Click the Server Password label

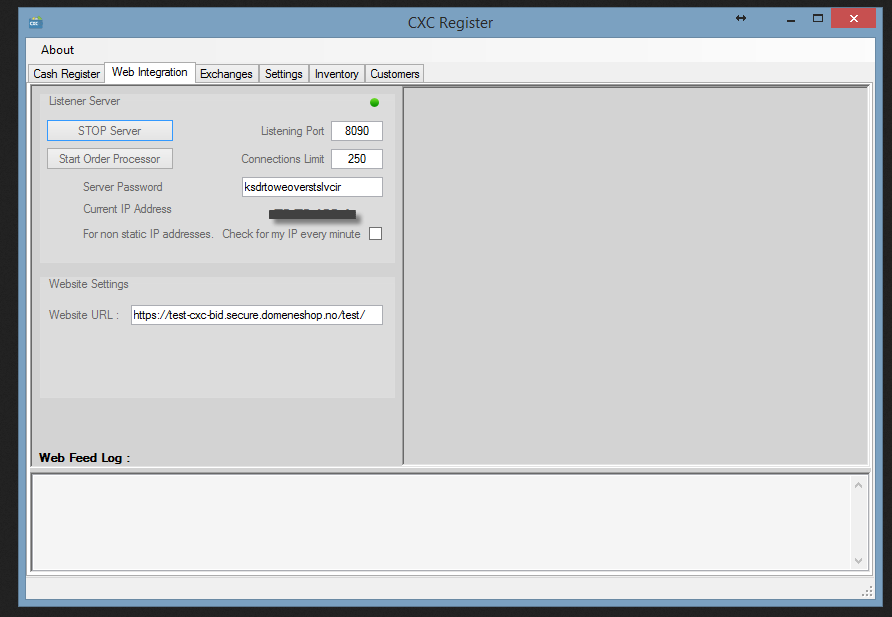pos(123,187)
